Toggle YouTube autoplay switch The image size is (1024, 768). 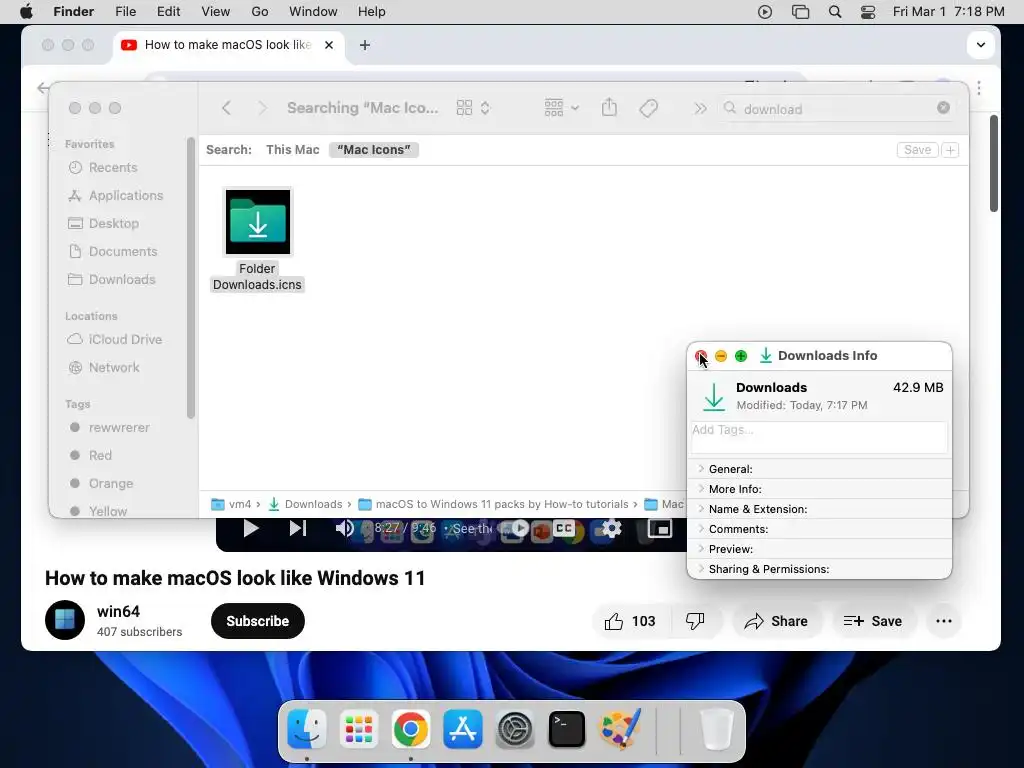point(519,528)
